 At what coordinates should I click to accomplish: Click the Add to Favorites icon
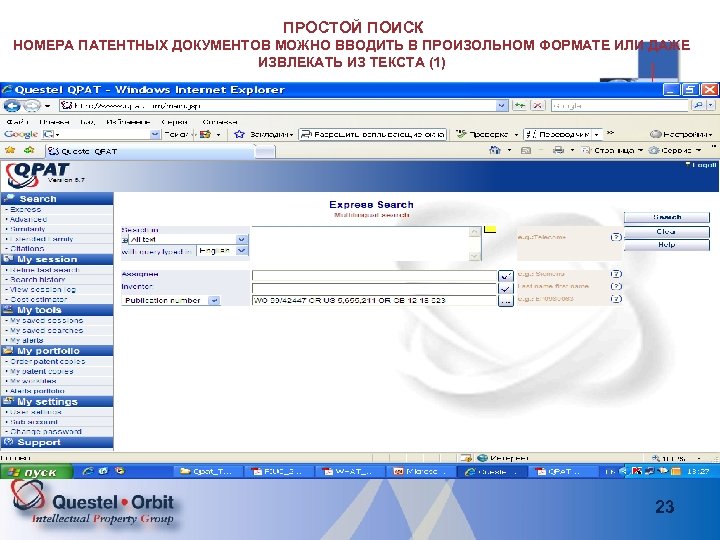click(29, 150)
